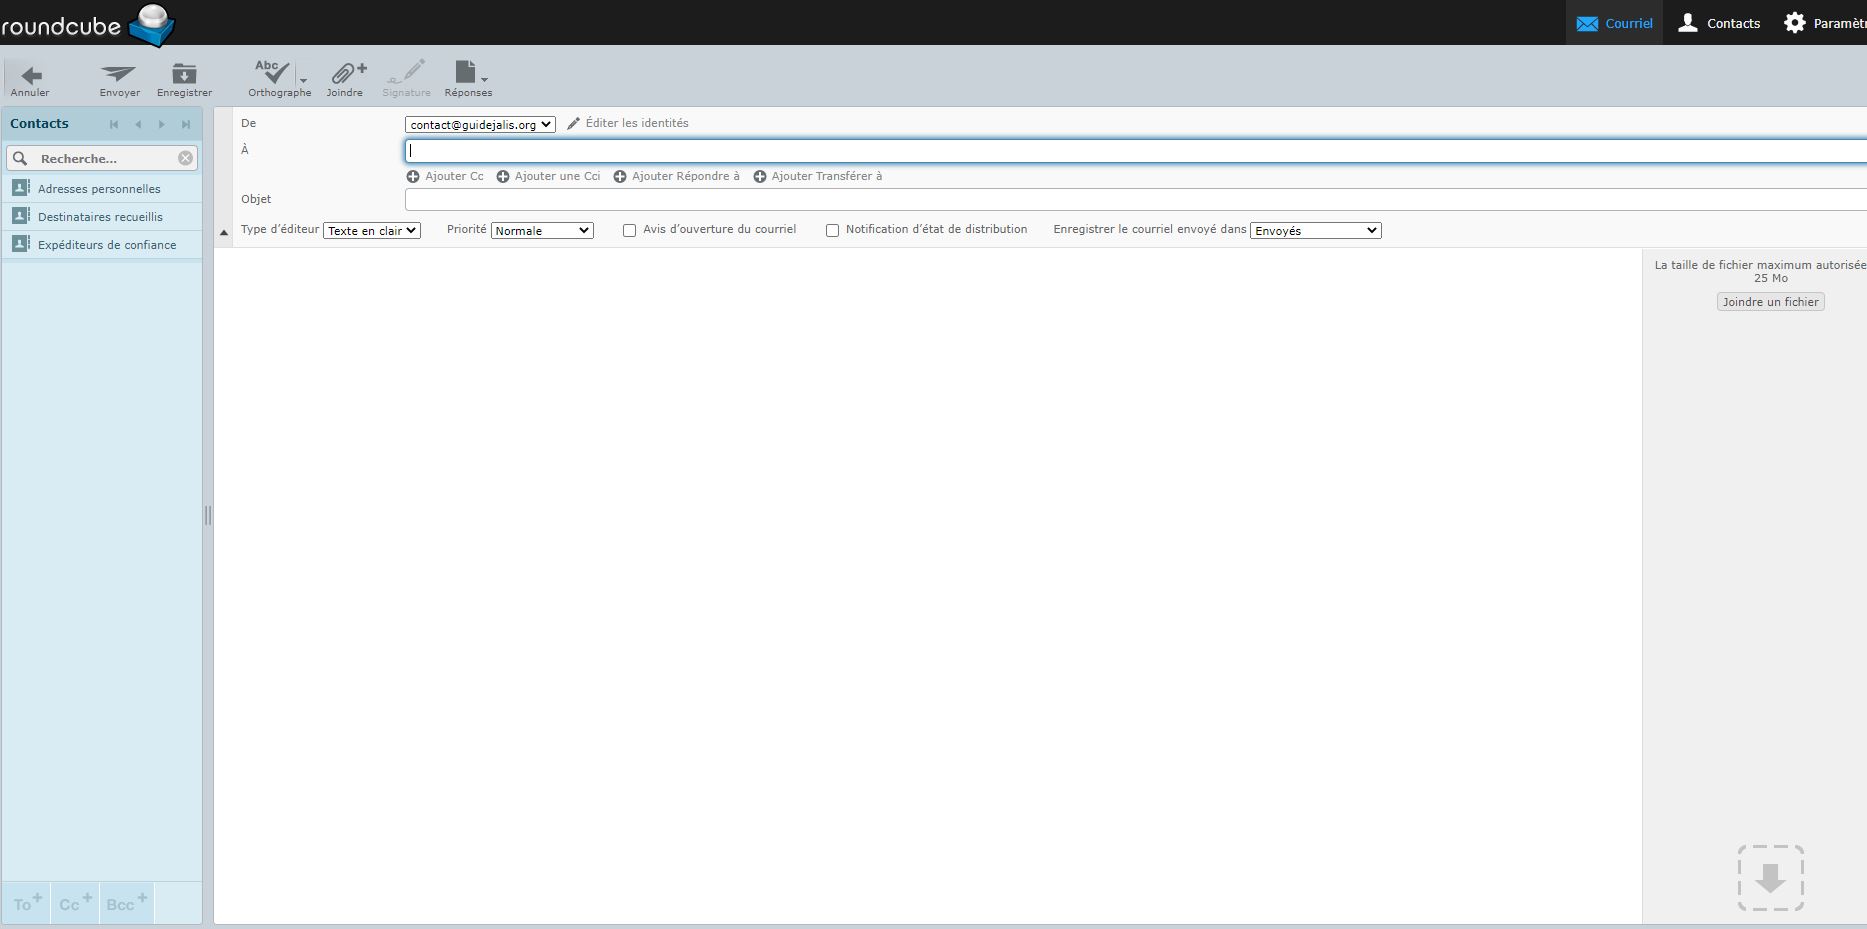The width and height of the screenshot is (1867, 929).
Task: Switch to the Courriel tab
Action: (1614, 22)
